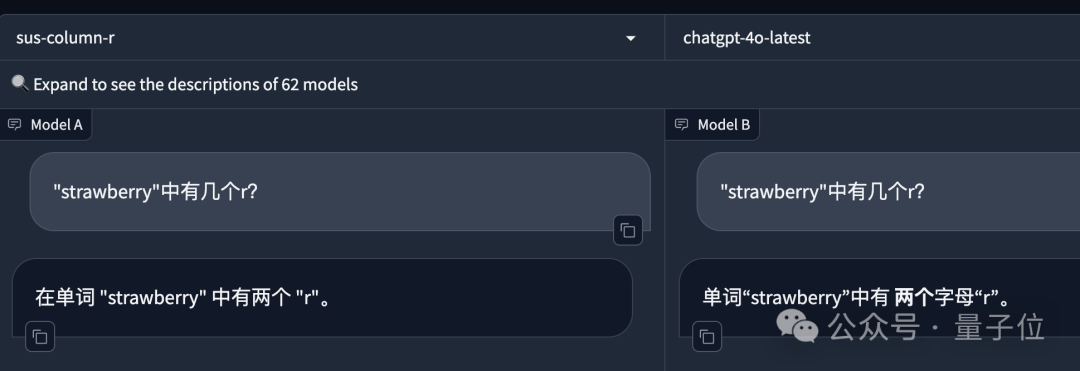Viewport: 1080px width, 371px height.
Task: Click the bold 两个 in Model B's answer
Action: click(913, 298)
